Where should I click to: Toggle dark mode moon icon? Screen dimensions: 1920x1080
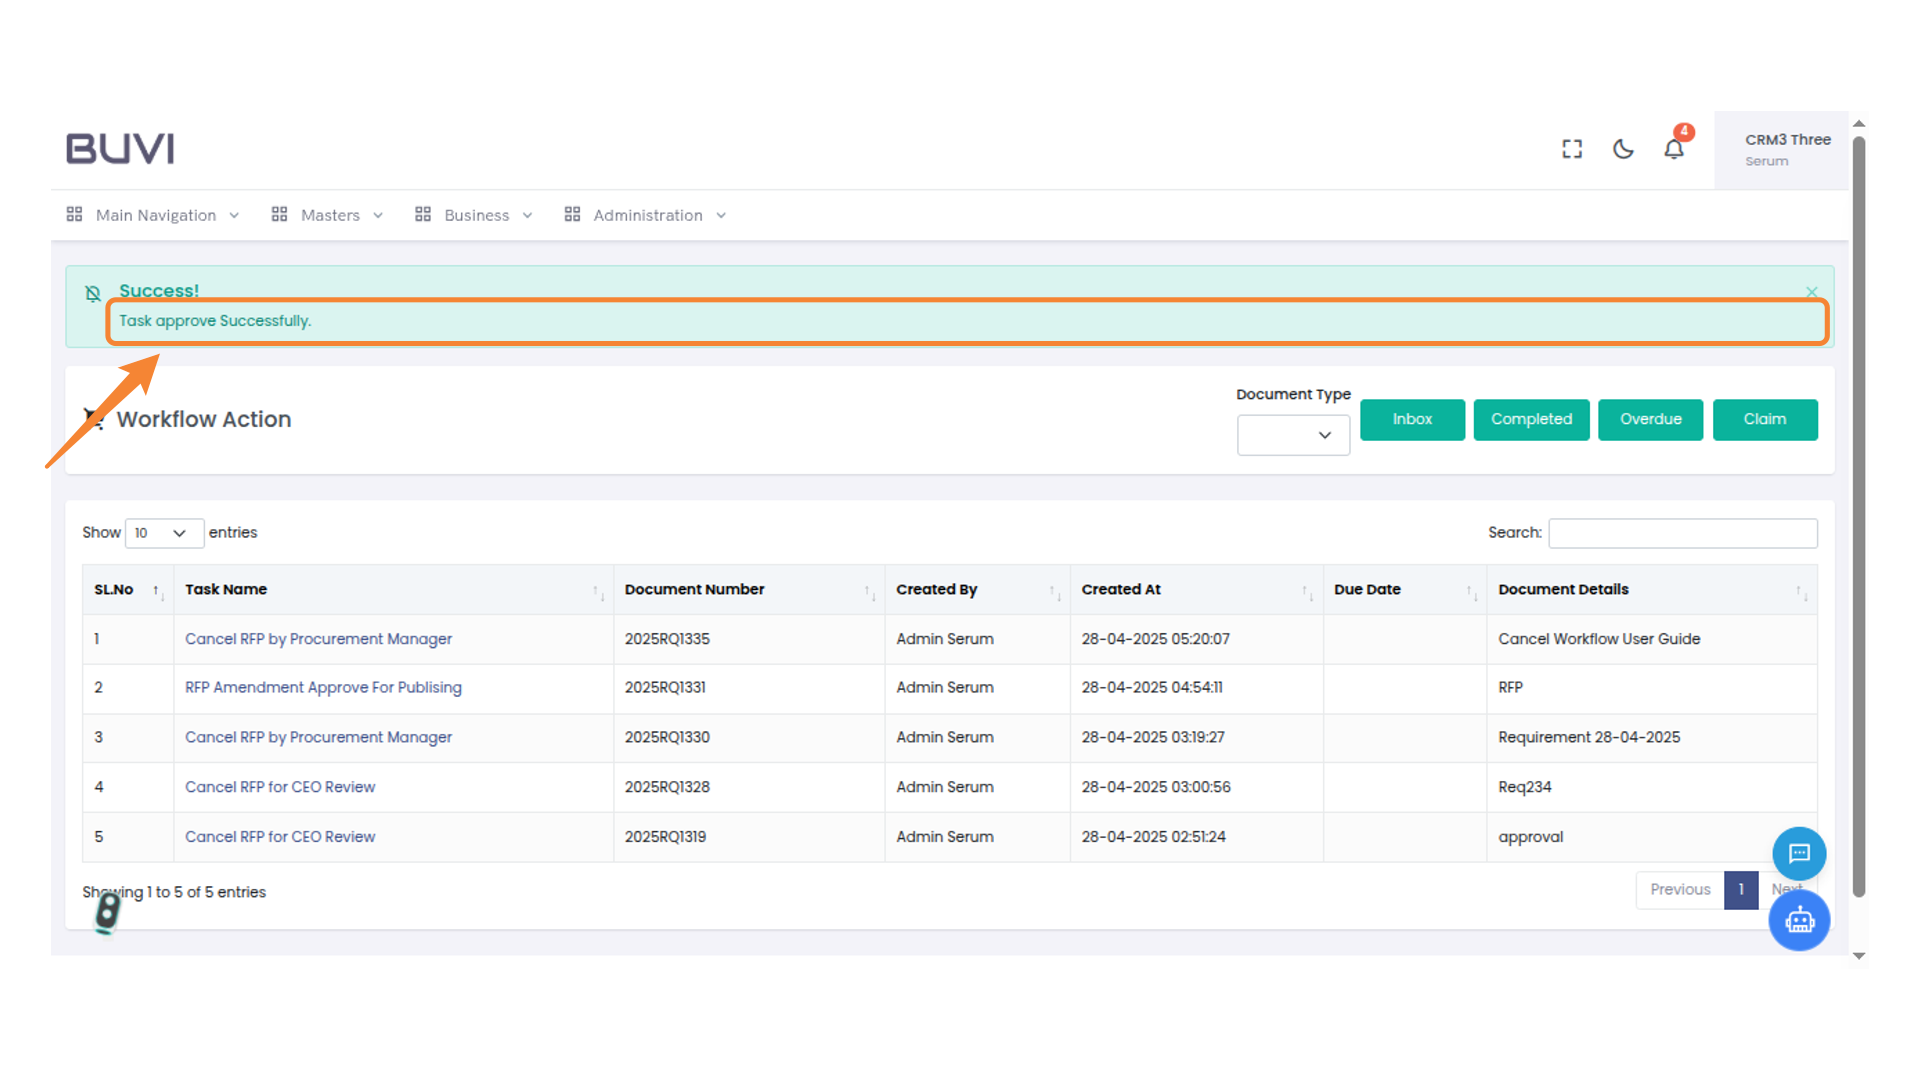[1623, 149]
